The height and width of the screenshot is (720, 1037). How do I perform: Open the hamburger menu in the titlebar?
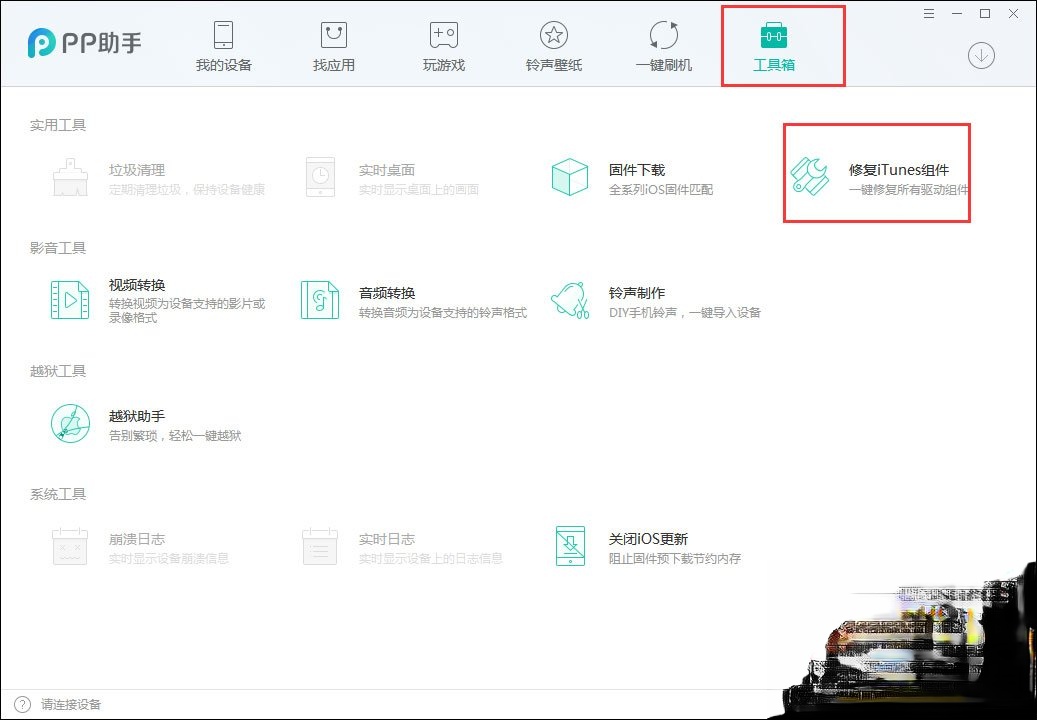pos(928,13)
